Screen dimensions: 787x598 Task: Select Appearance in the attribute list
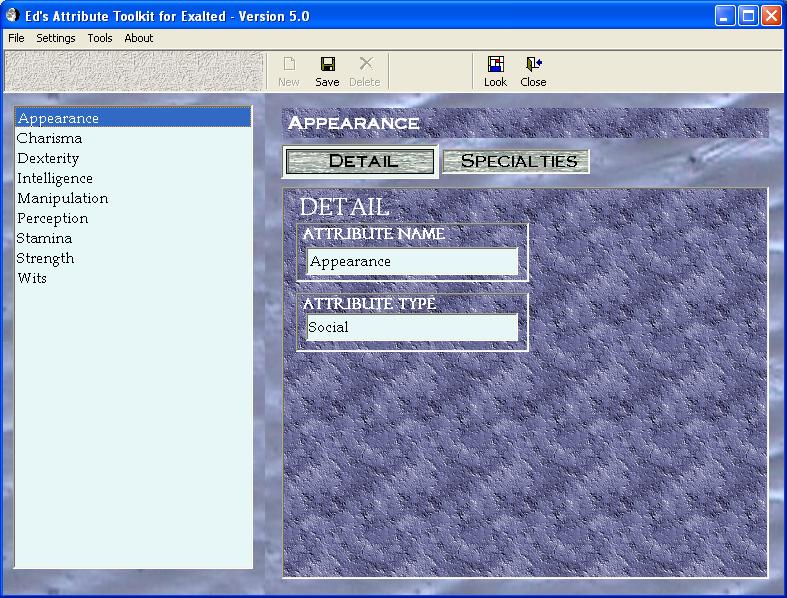(133, 118)
